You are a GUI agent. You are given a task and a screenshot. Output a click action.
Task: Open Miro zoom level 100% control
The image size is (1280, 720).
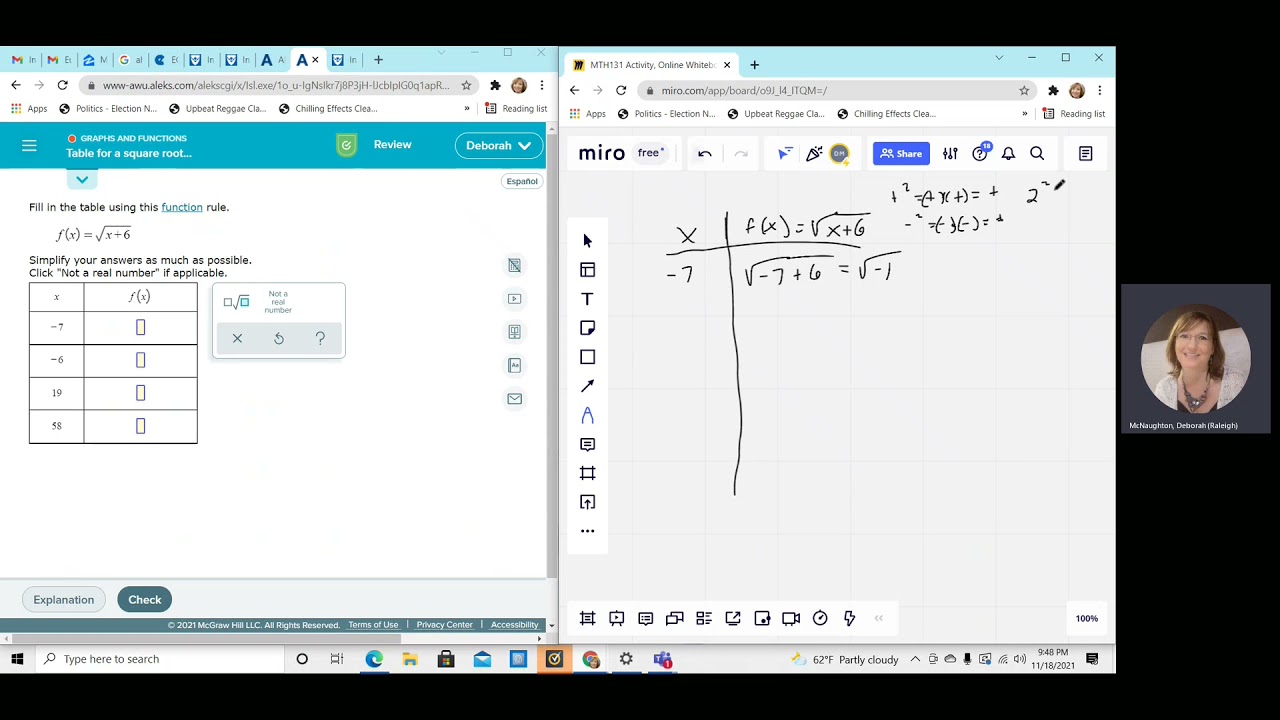coord(1087,619)
